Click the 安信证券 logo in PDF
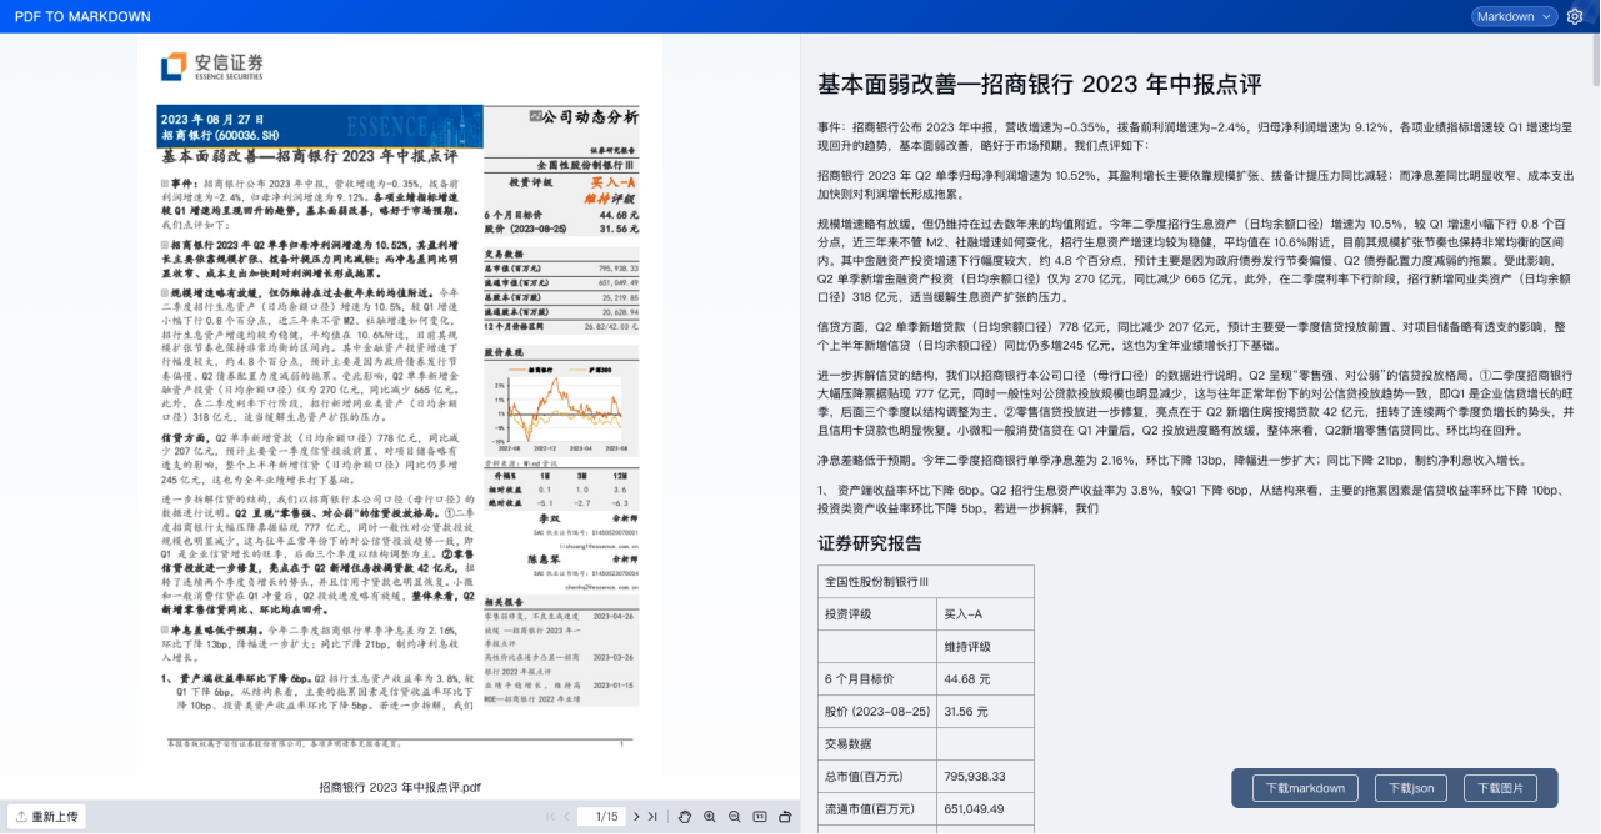1601x834 pixels. pyautogui.click(x=212, y=66)
